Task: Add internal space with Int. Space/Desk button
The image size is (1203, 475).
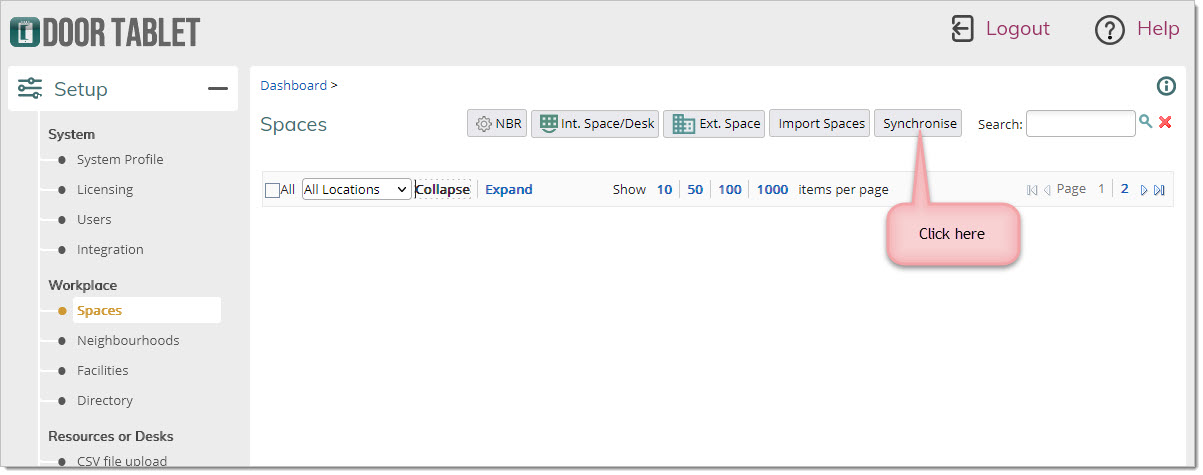Action: pos(595,124)
